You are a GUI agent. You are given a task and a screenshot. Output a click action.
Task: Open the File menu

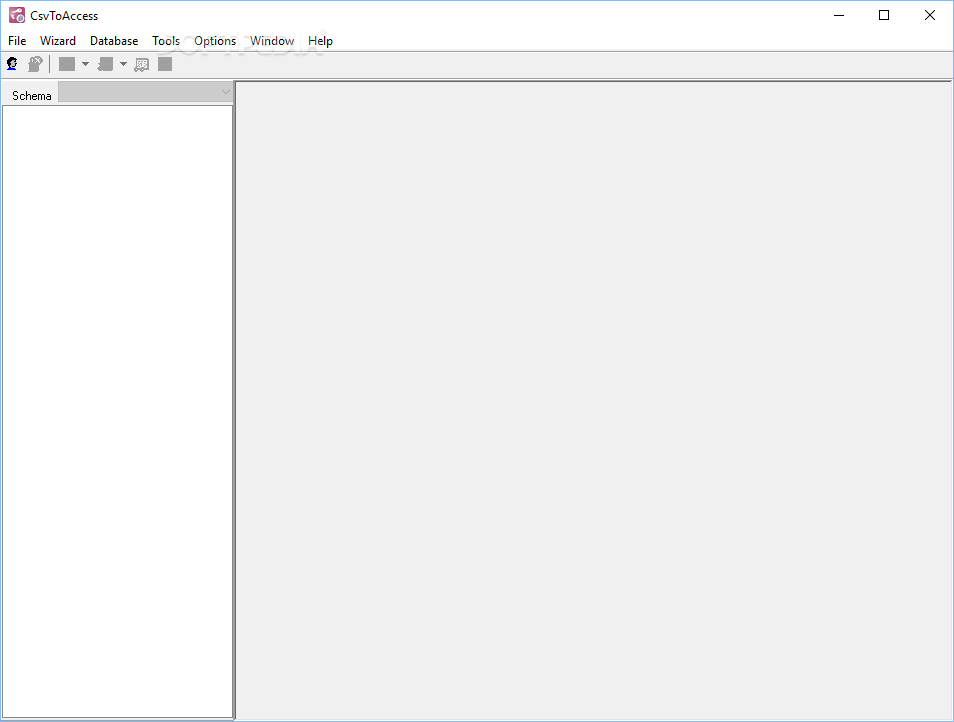click(x=17, y=41)
